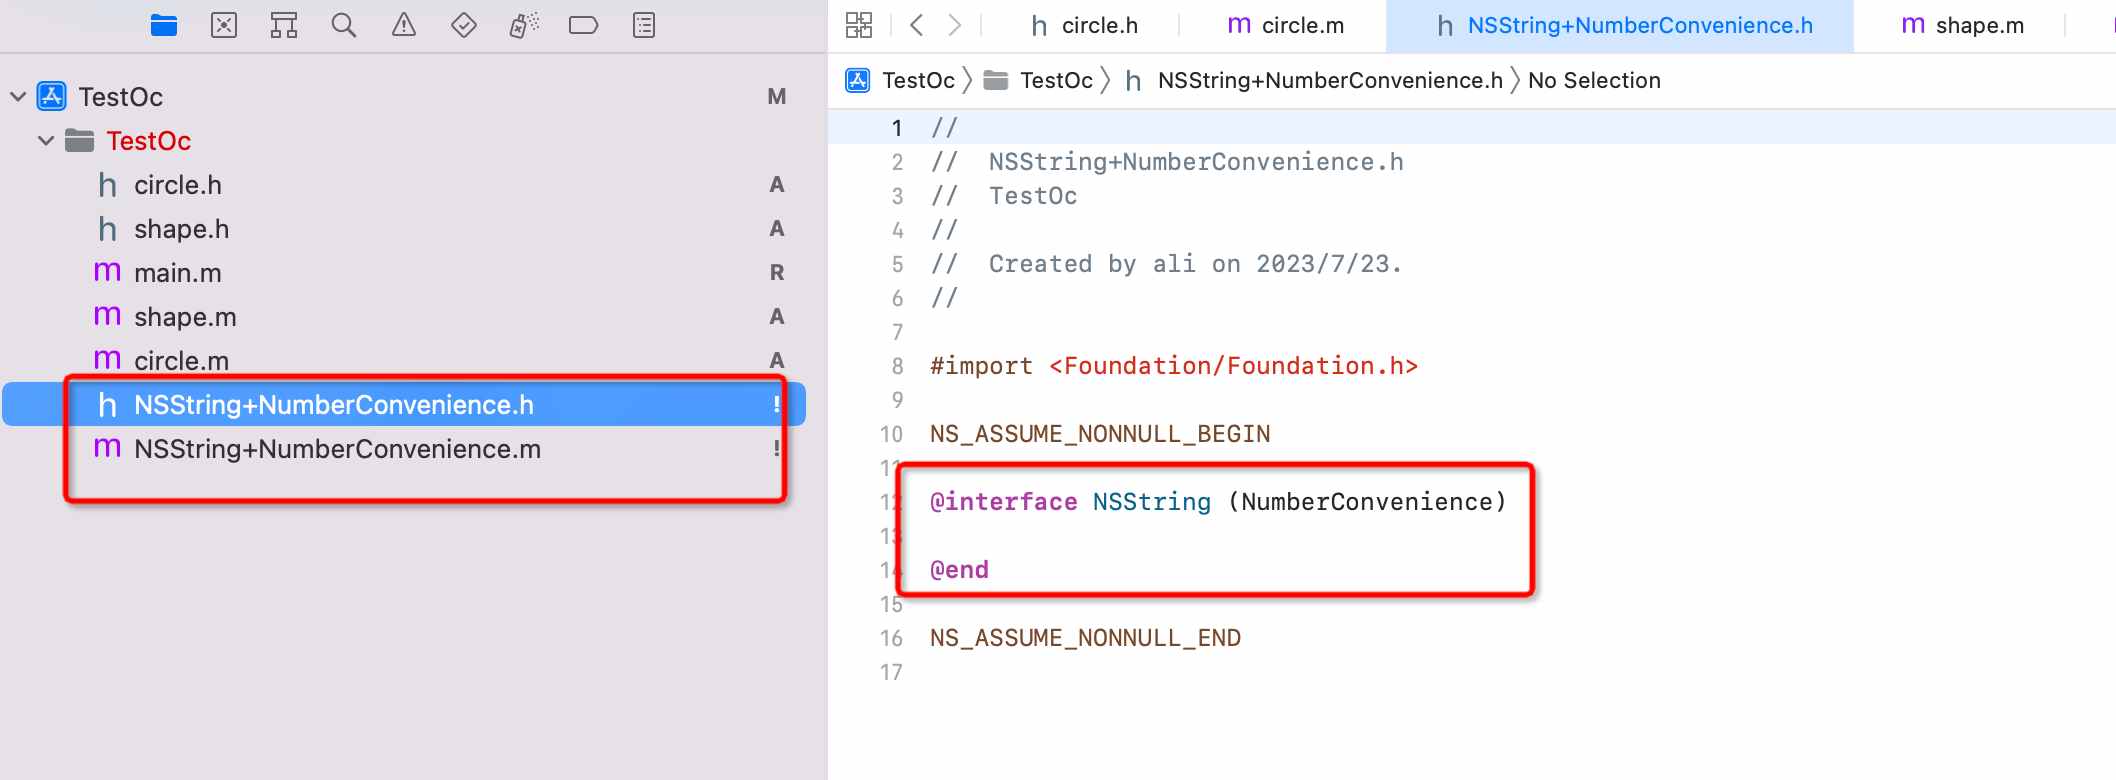Open the Breakpoint navigator icon
Screen dimensions: 2116x780
point(583,25)
